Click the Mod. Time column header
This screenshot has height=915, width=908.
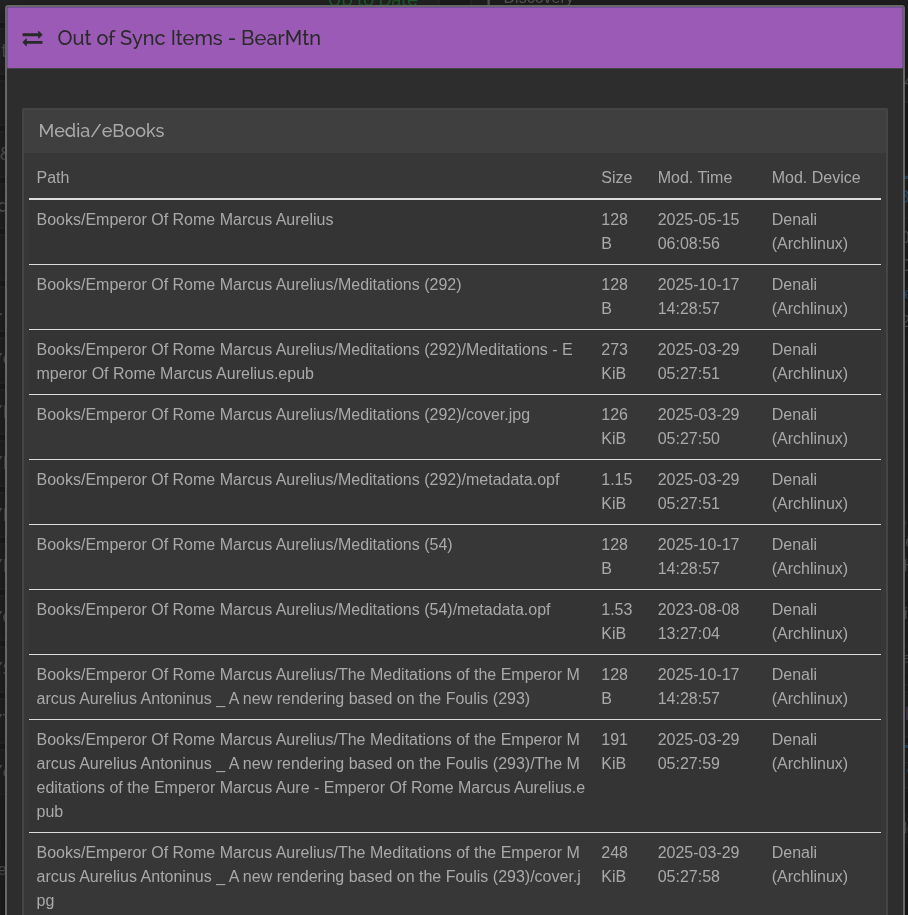[694, 177]
